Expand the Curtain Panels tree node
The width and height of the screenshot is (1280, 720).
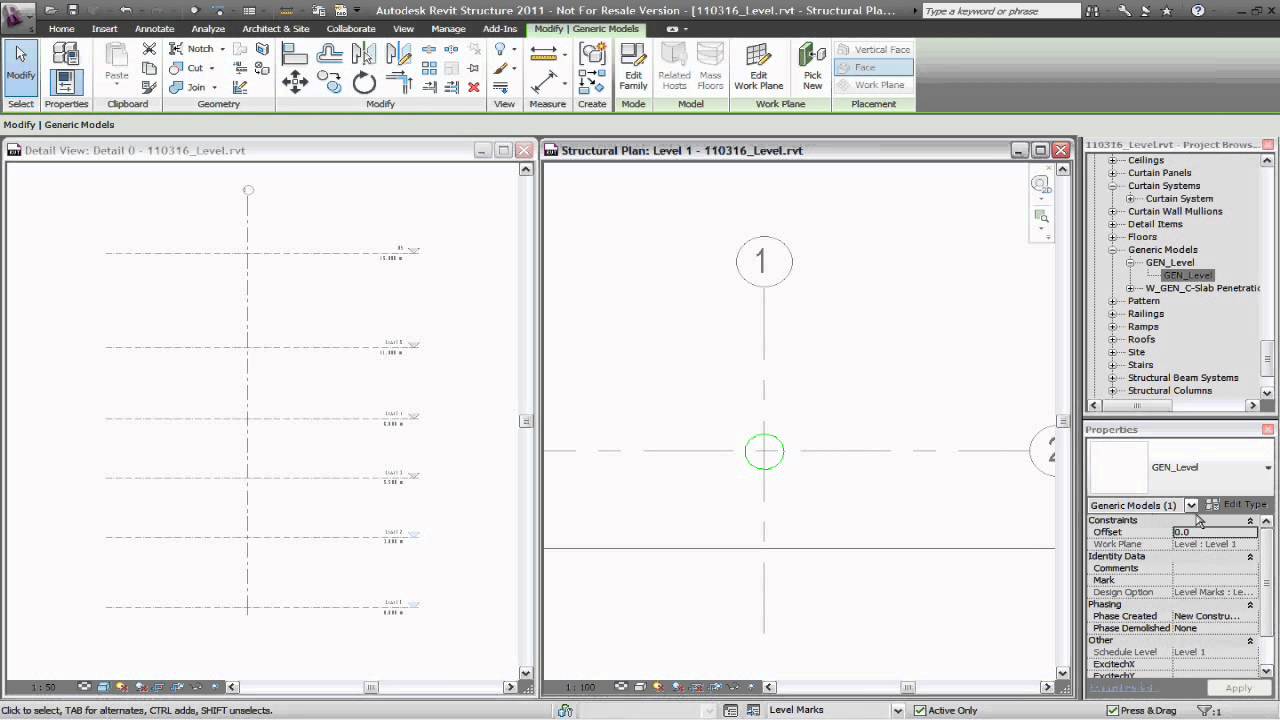(1112, 173)
